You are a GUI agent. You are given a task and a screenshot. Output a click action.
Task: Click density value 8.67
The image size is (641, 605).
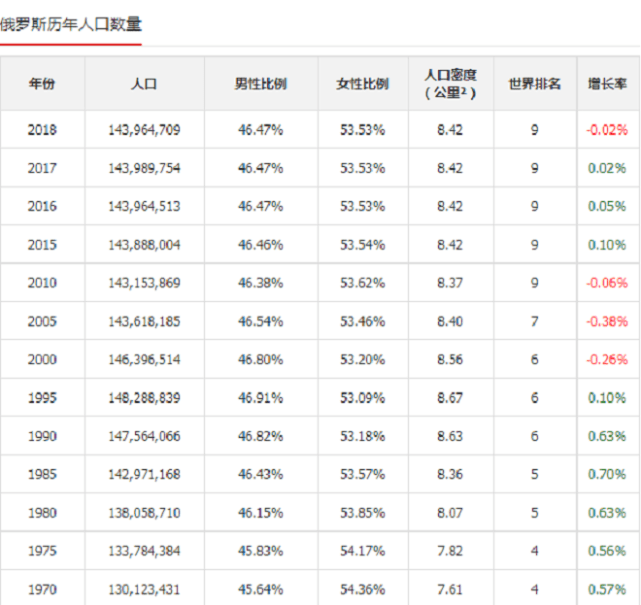click(x=450, y=398)
